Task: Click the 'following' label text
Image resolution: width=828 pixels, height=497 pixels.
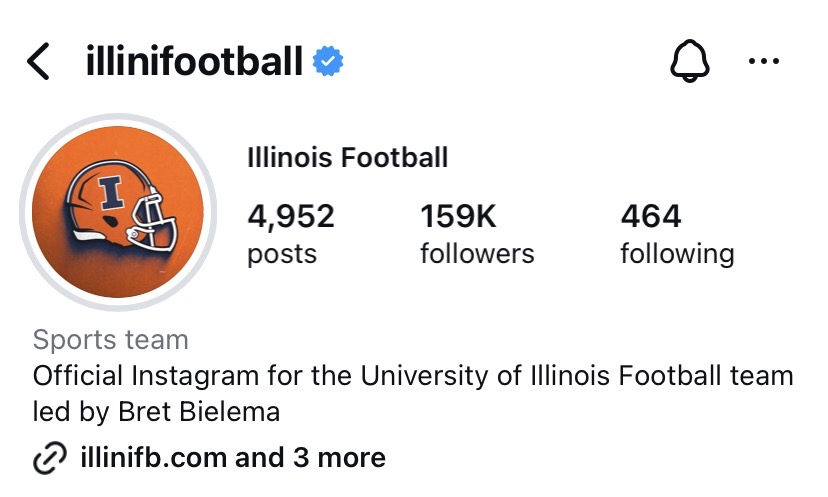Action: pos(677,254)
